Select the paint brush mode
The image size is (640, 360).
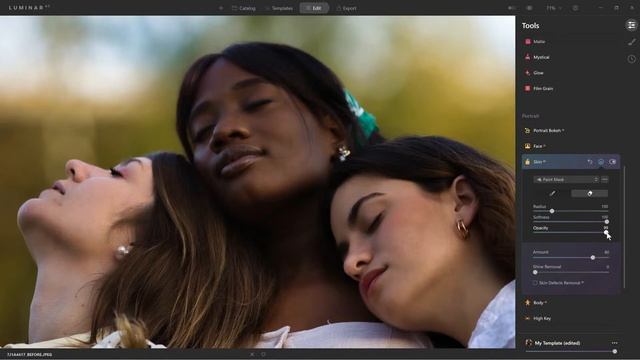coord(552,193)
